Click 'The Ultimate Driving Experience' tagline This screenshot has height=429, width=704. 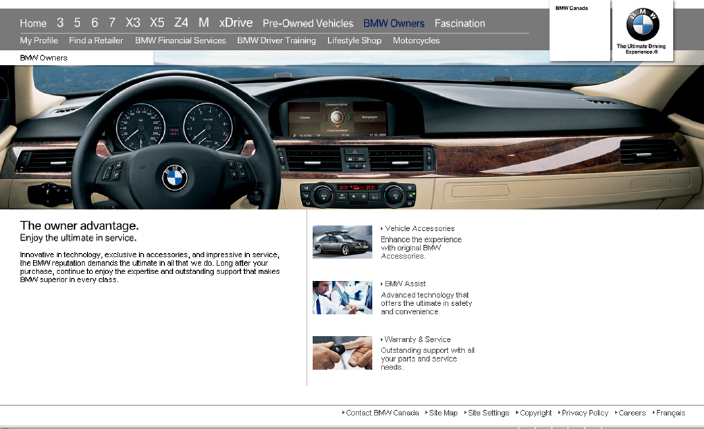(641, 49)
